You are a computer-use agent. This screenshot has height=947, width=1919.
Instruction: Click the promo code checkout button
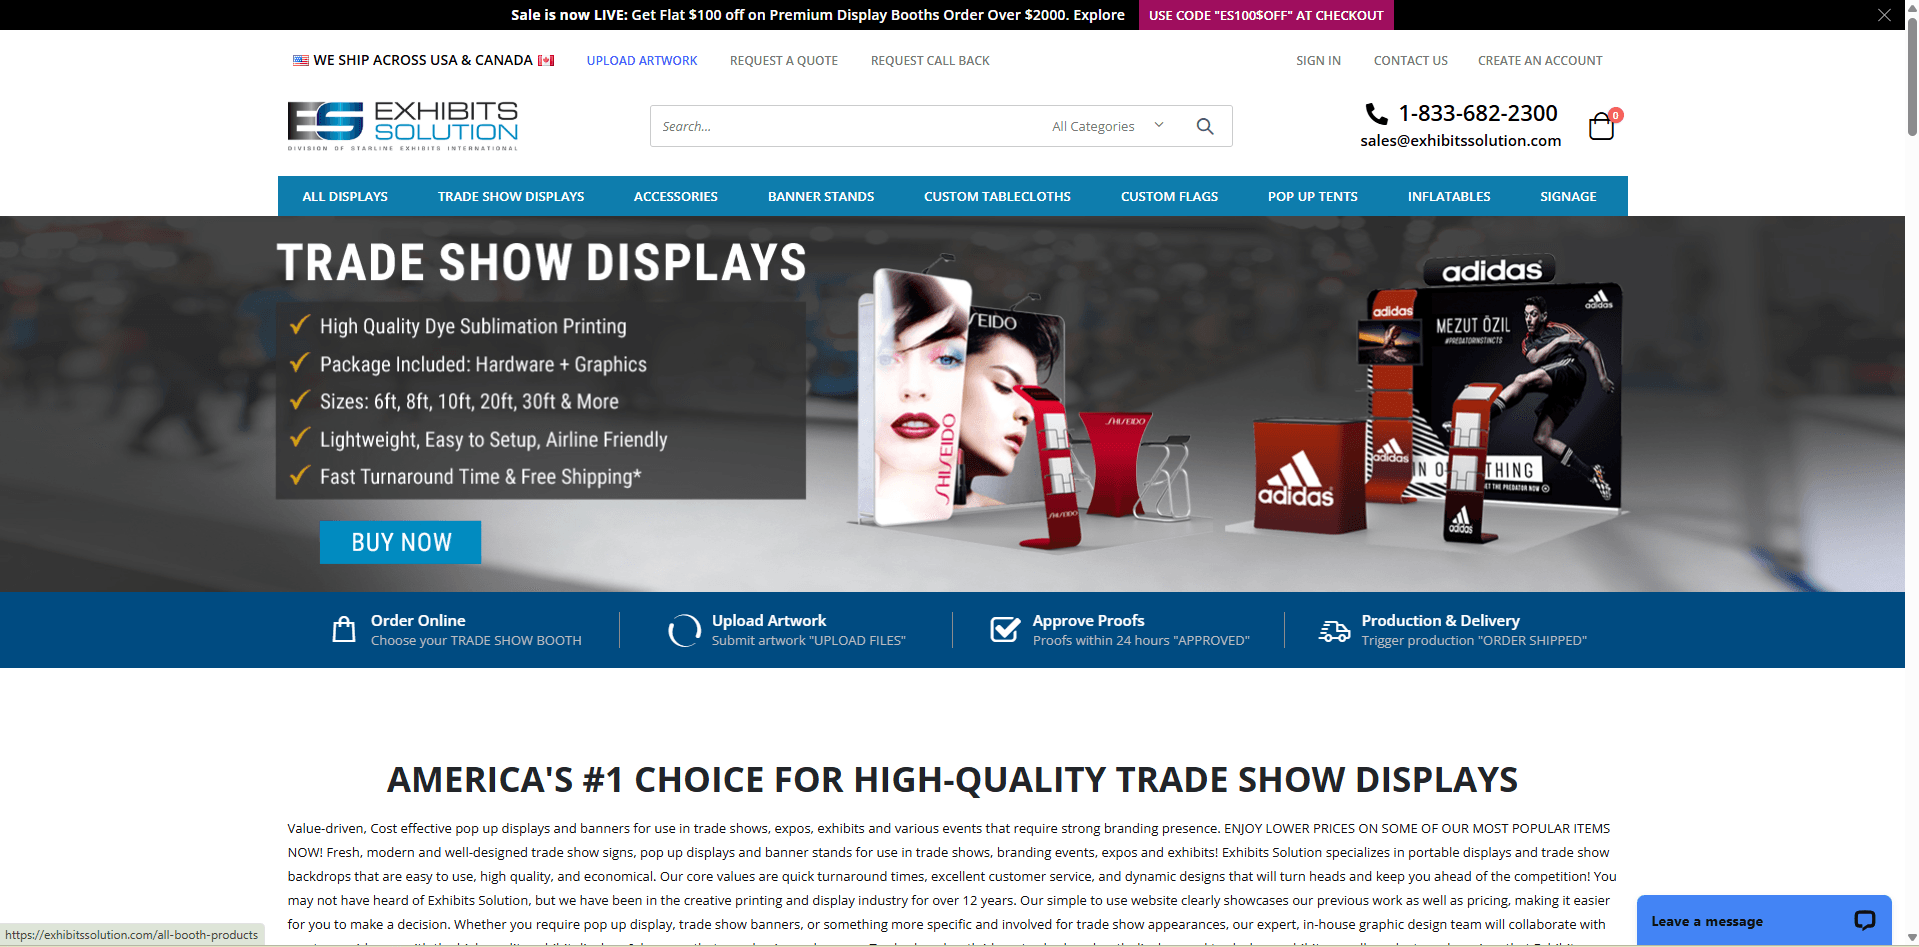[x=1265, y=15]
